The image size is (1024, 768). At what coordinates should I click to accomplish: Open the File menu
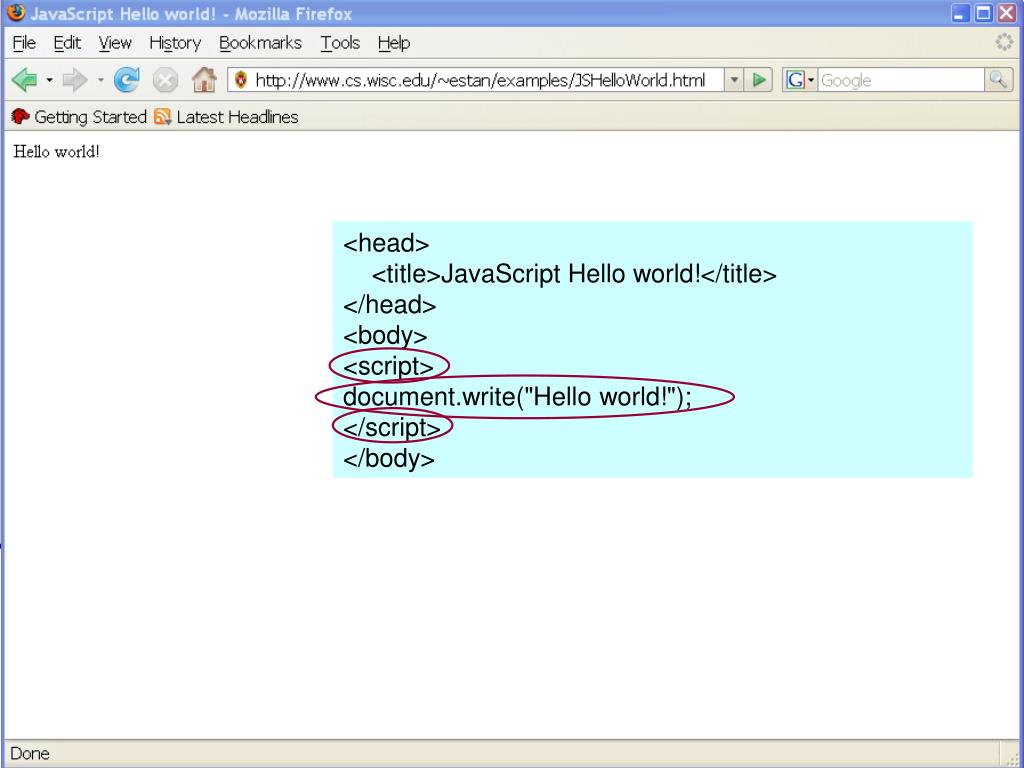click(24, 43)
